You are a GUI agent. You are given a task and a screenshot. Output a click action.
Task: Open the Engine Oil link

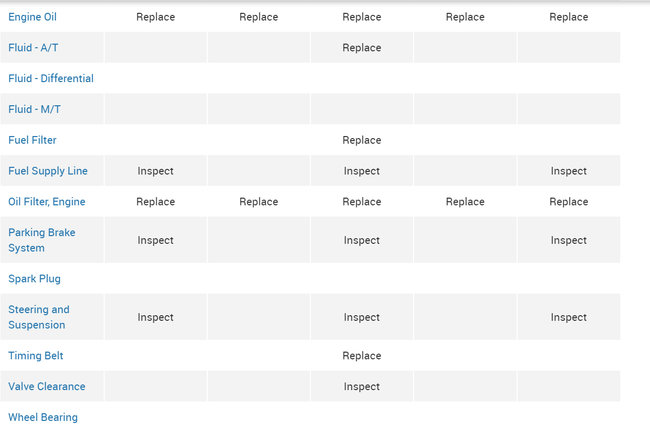tap(32, 17)
